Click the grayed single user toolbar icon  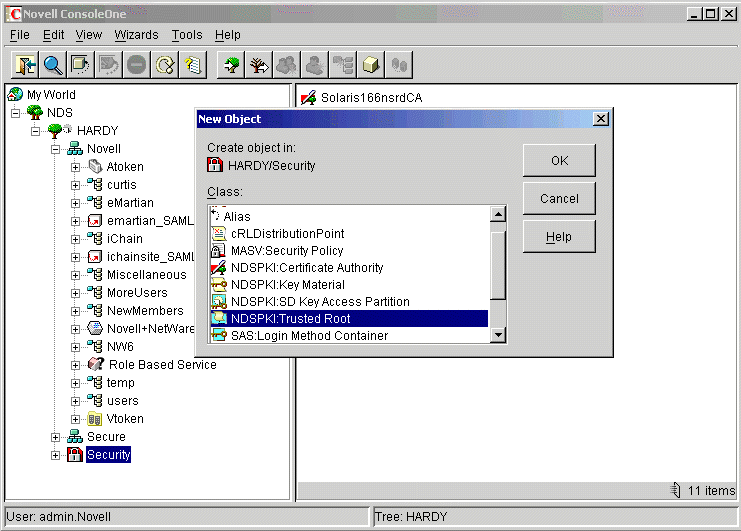click(x=315, y=65)
